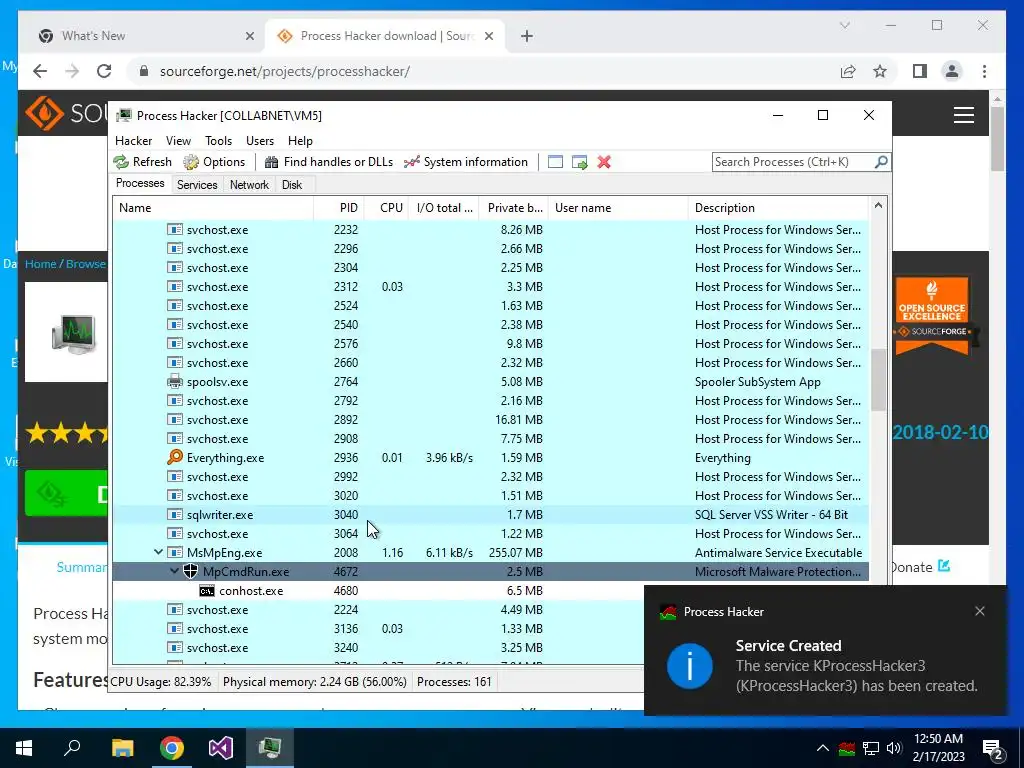
Task: Open Find handles or DLLs
Action: (x=328, y=162)
